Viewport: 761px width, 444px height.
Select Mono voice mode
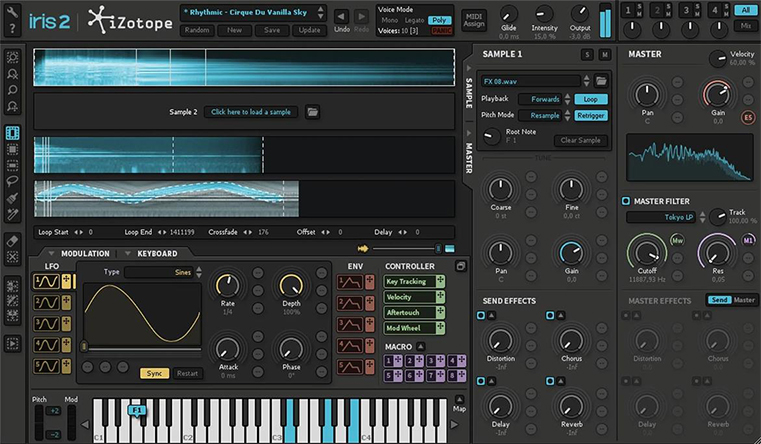pos(390,20)
